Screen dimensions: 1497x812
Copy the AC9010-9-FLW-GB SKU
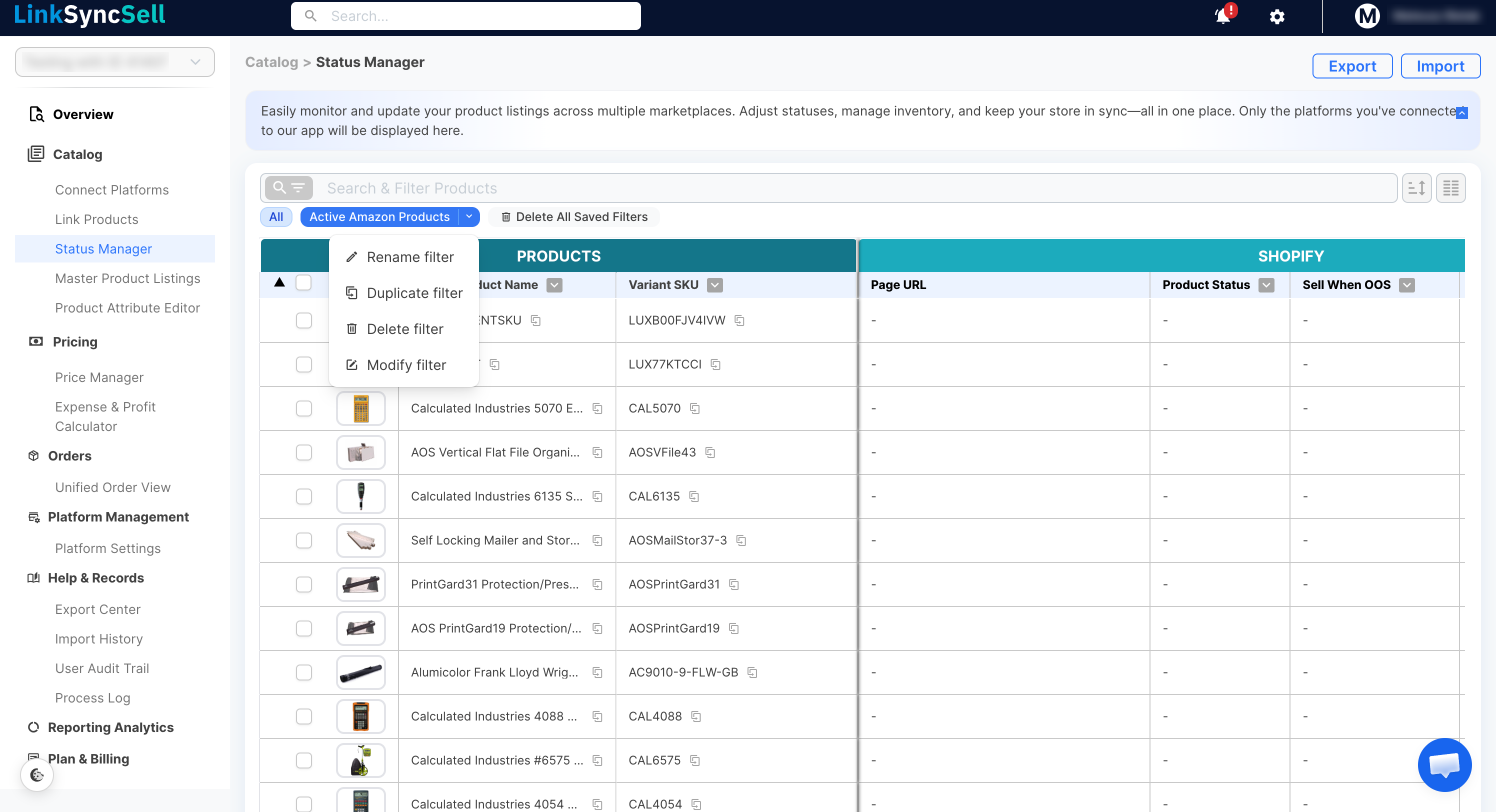tap(753, 673)
